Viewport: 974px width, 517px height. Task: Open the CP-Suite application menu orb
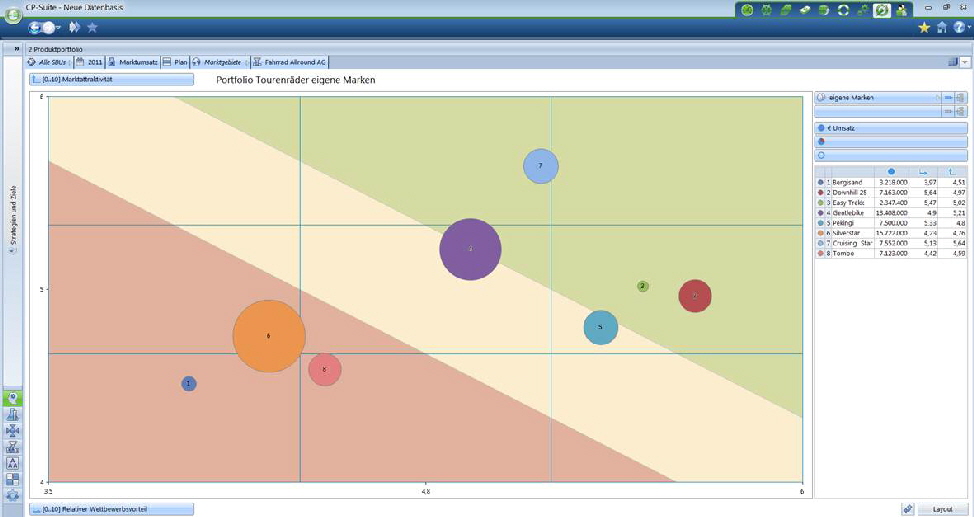(x=13, y=15)
